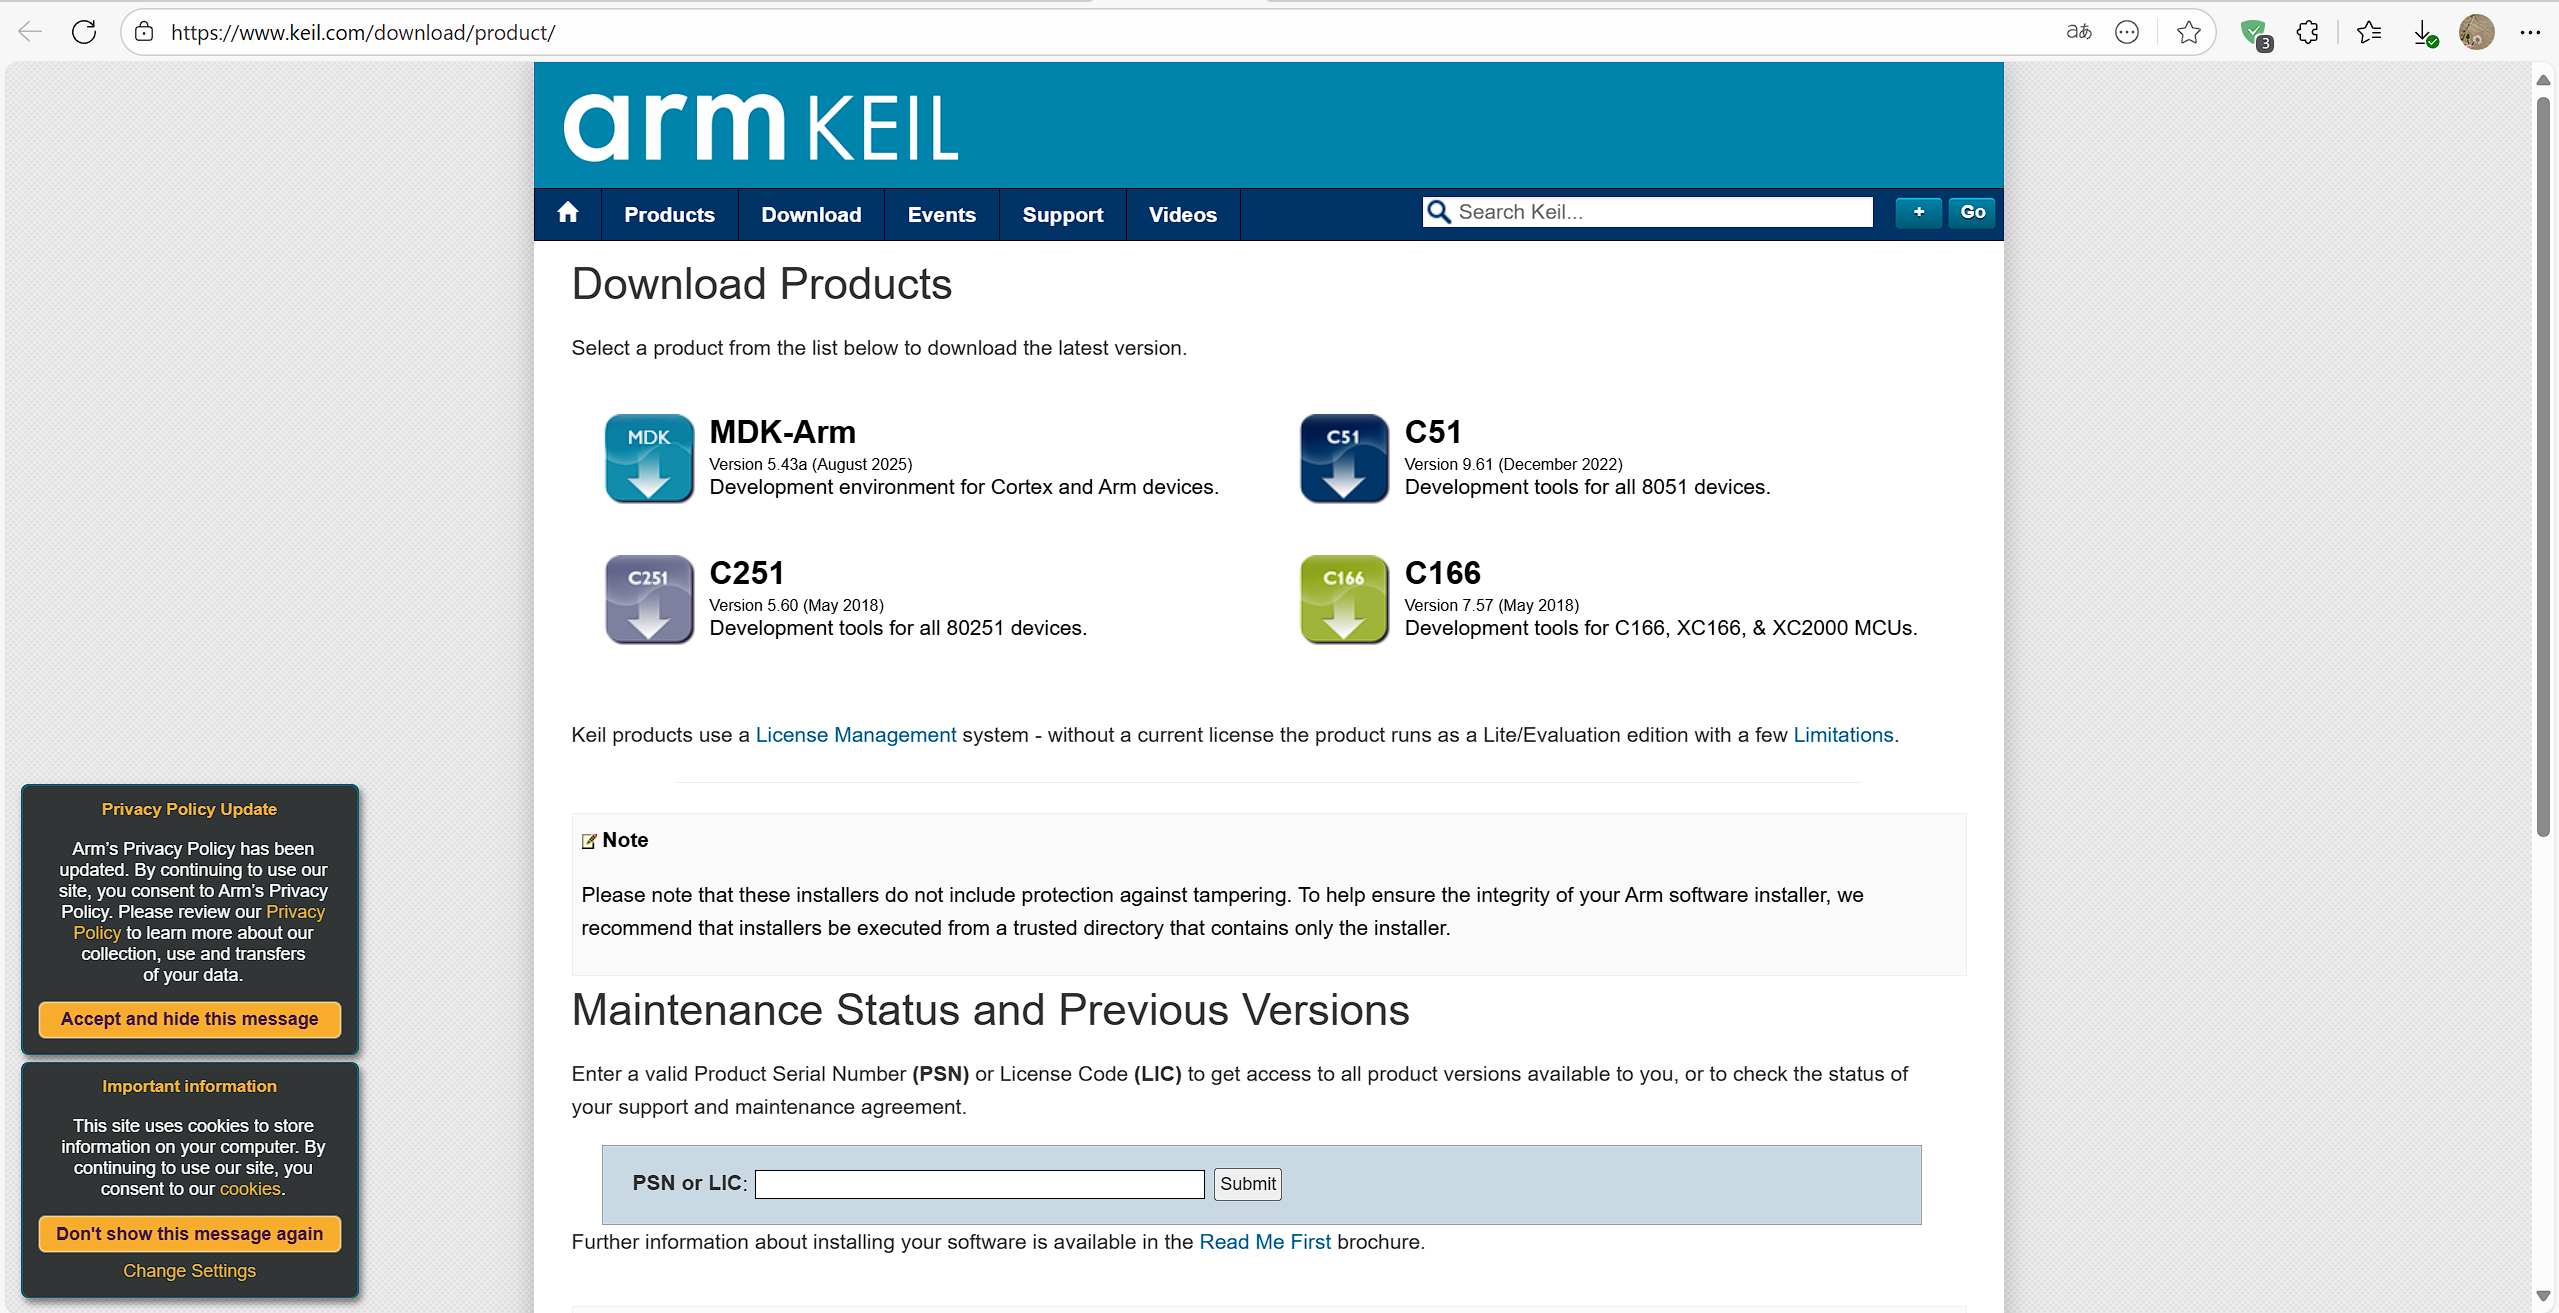This screenshot has width=2559, height=1313.
Task: Open the Limitations link
Action: pyautogui.click(x=1843, y=735)
